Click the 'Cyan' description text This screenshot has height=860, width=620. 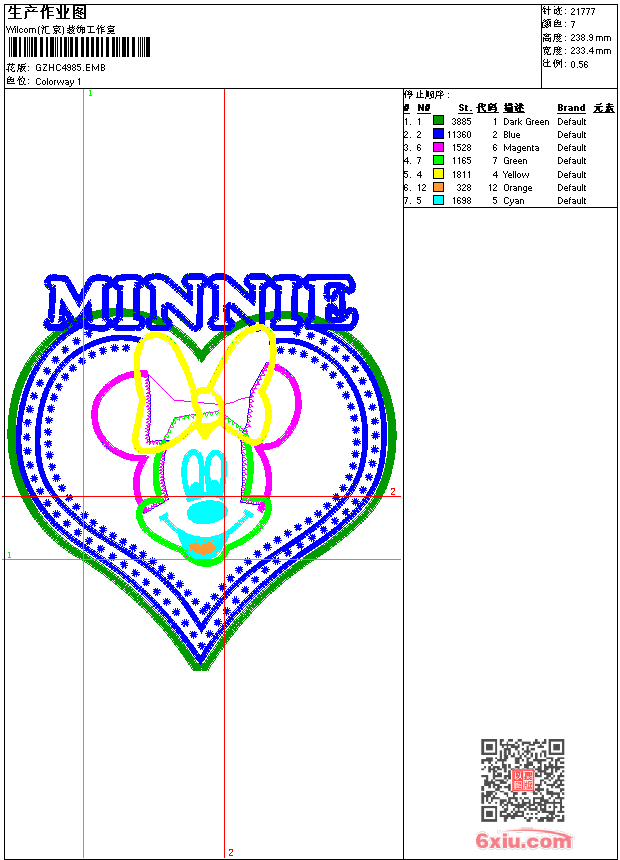tap(514, 201)
